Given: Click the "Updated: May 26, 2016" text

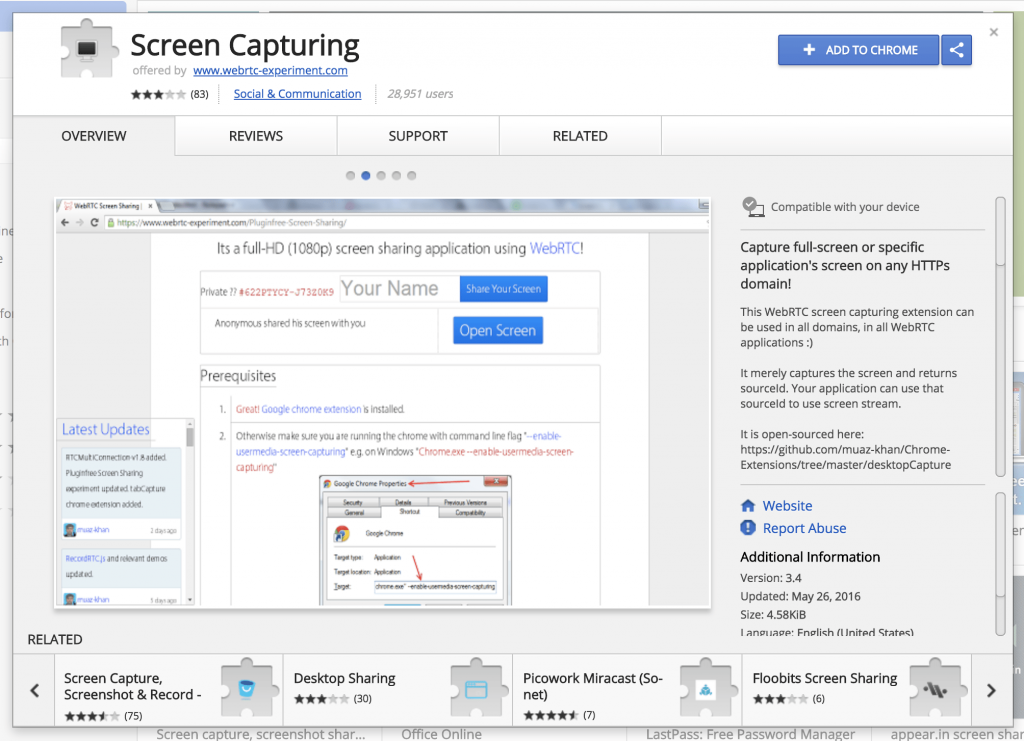Looking at the screenshot, I should (x=800, y=596).
